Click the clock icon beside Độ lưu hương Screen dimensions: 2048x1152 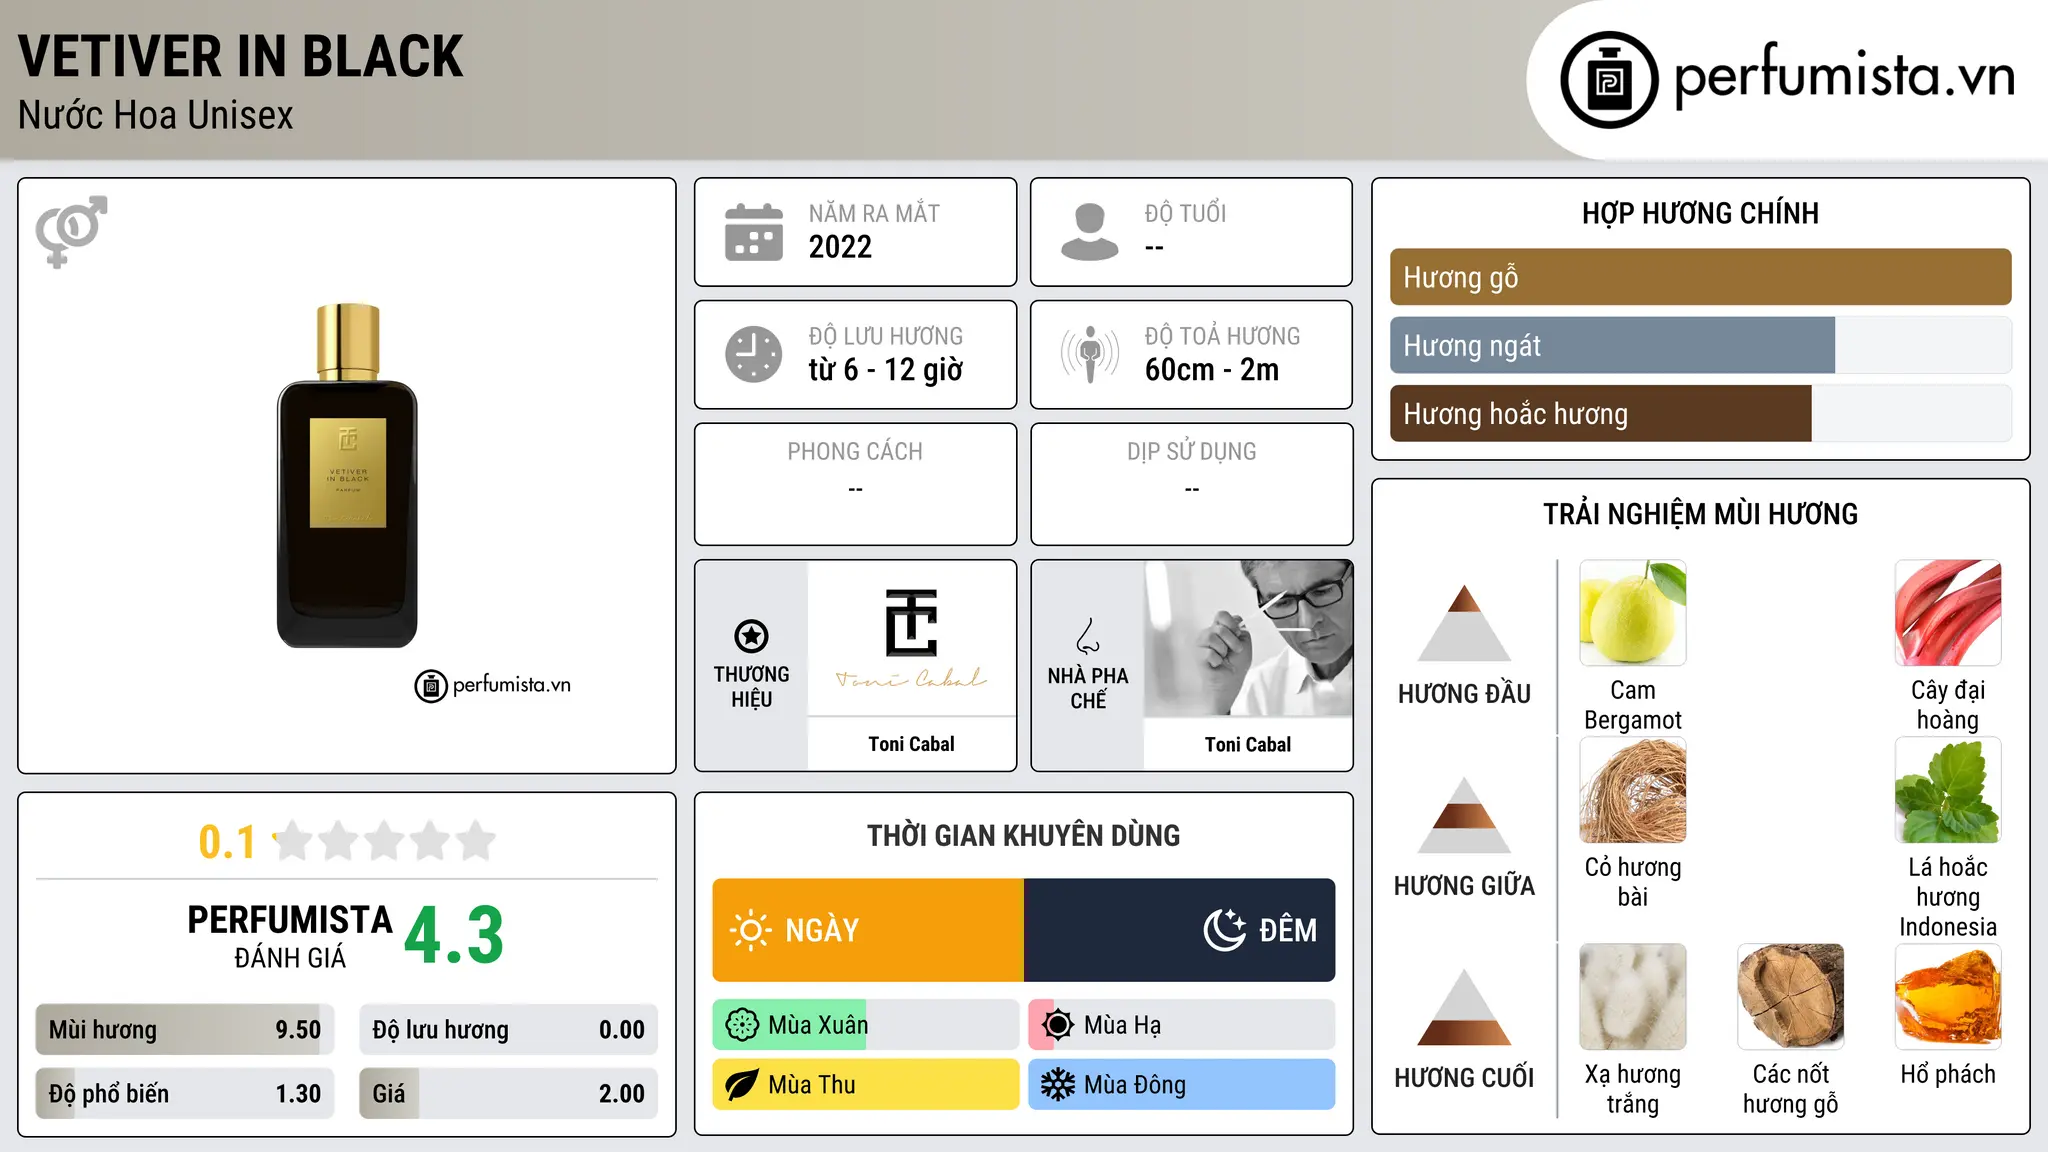click(754, 354)
